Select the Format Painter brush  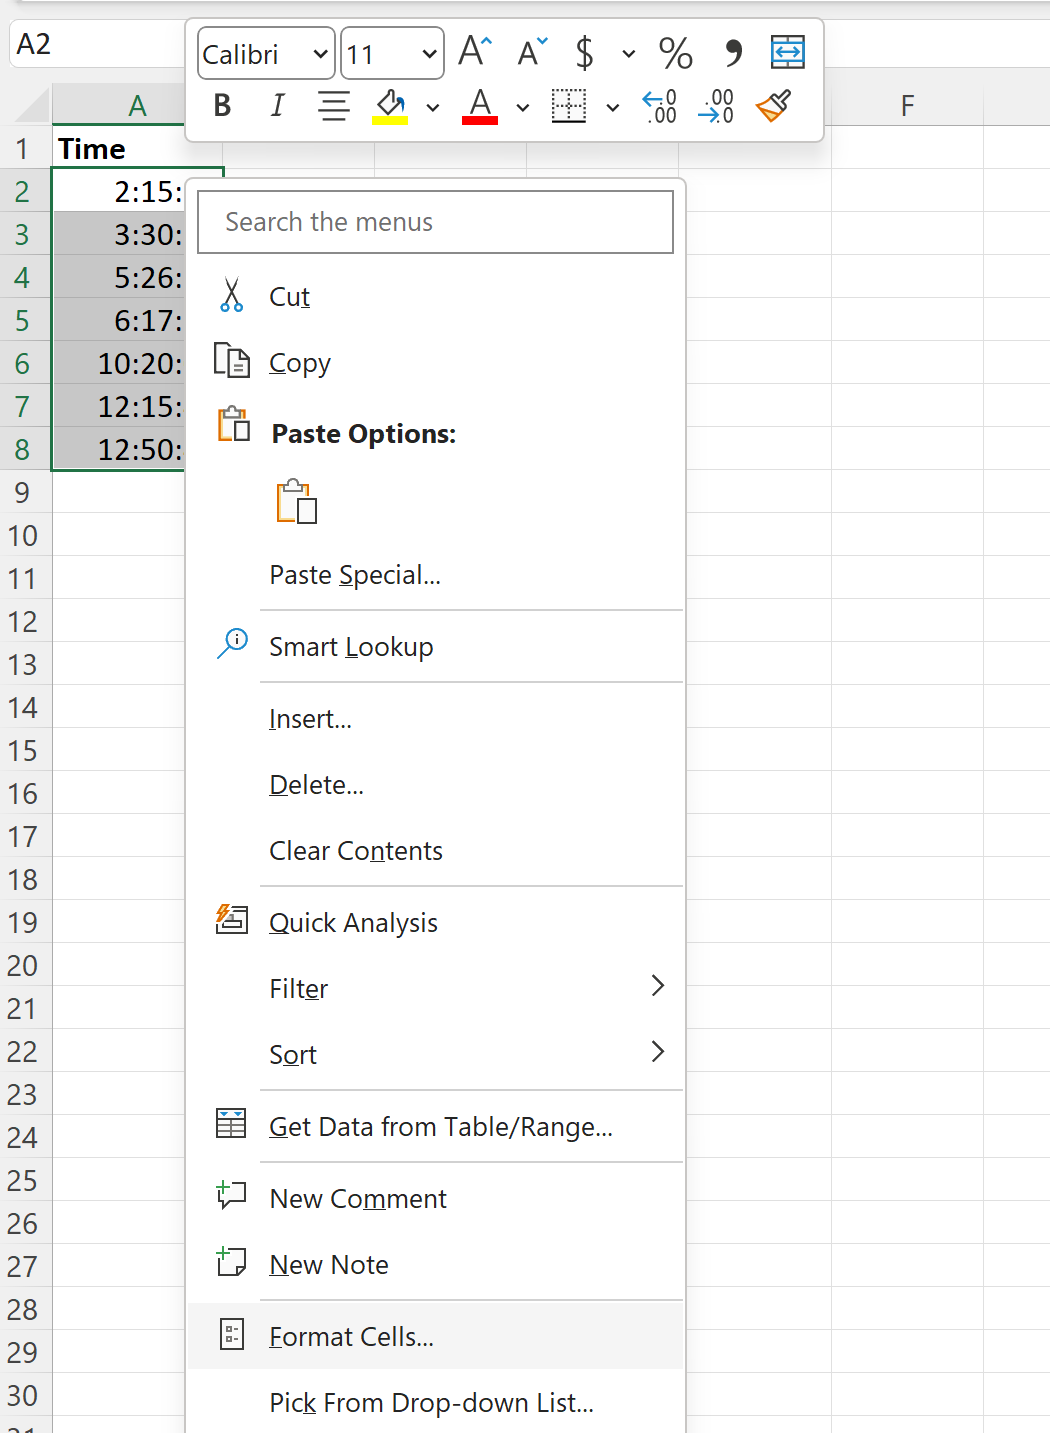coord(774,106)
